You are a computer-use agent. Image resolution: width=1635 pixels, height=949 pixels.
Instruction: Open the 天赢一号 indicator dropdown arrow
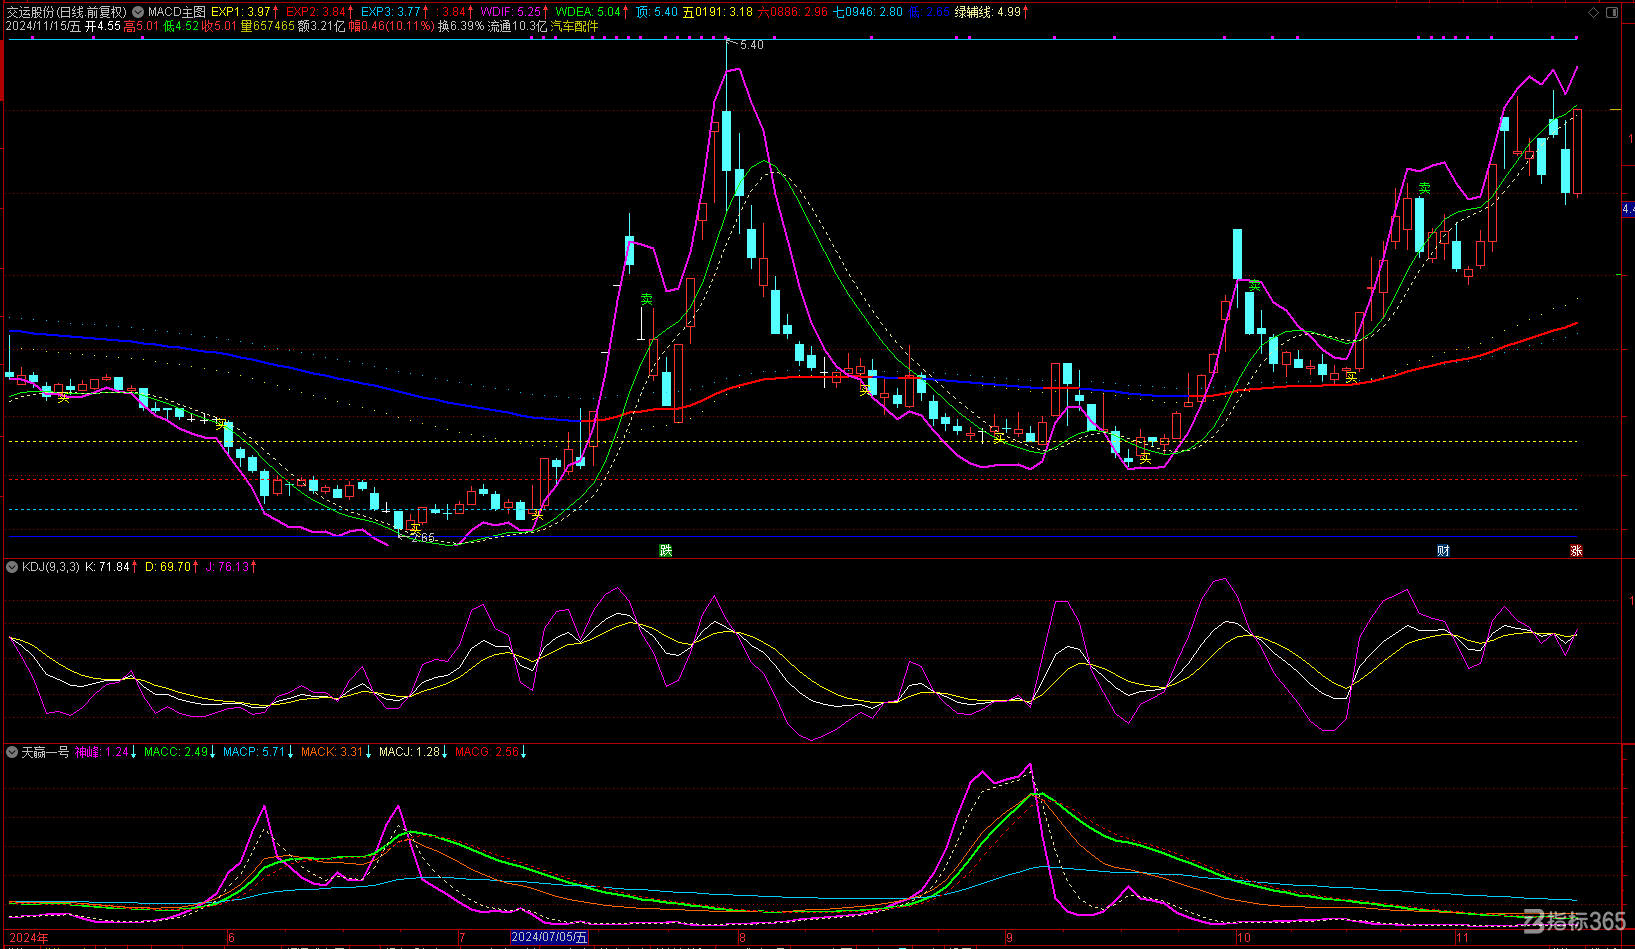pyautogui.click(x=12, y=752)
